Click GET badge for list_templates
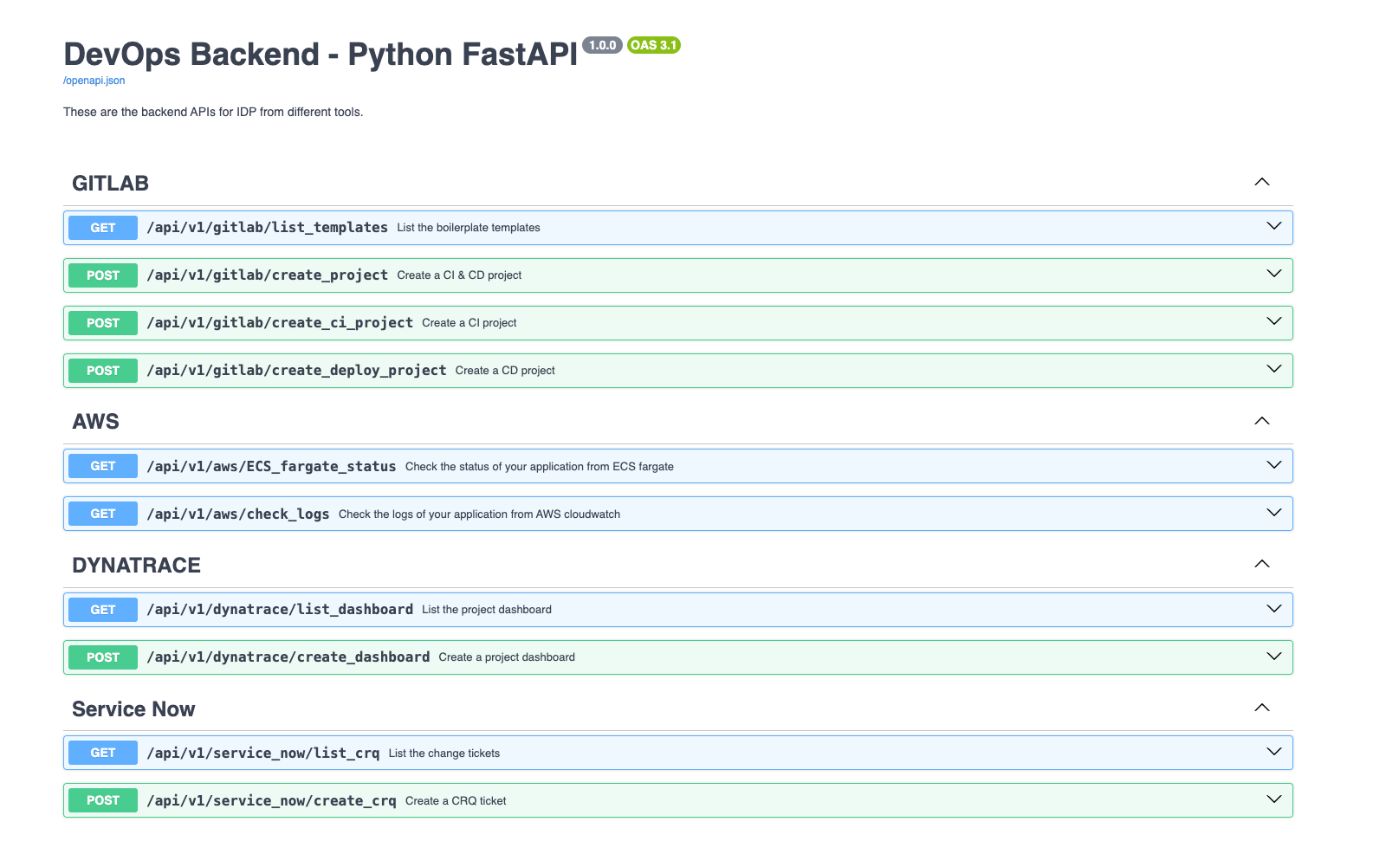This screenshot has width=1379, height=854. 103,227
